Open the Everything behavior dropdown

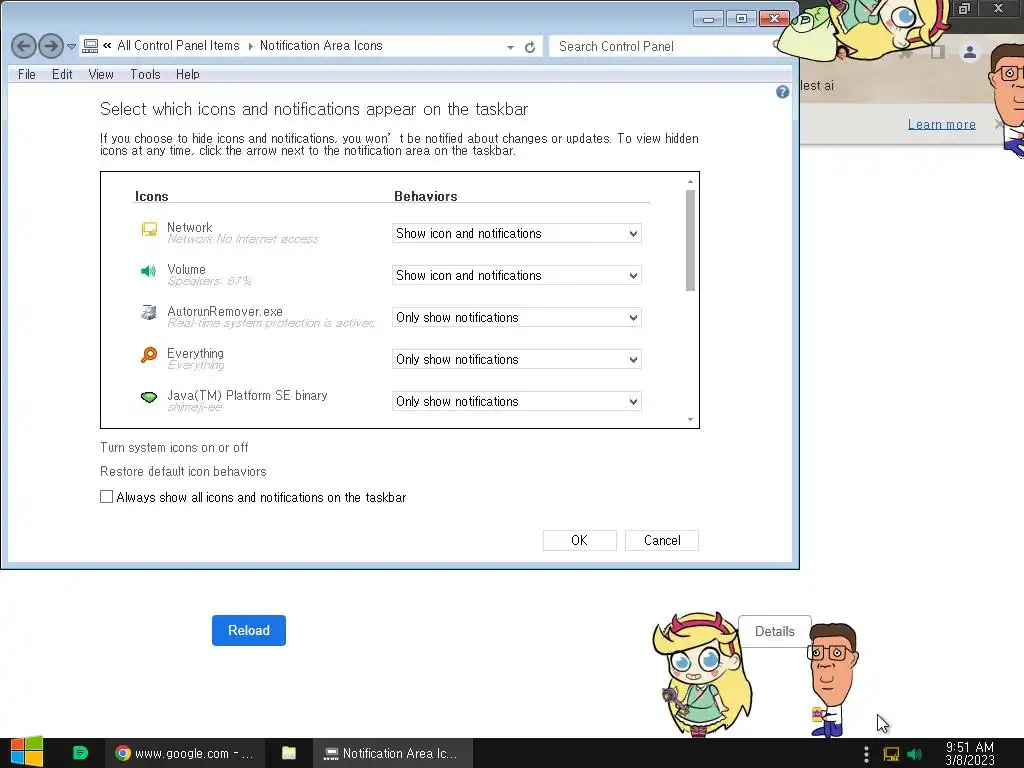(x=517, y=359)
